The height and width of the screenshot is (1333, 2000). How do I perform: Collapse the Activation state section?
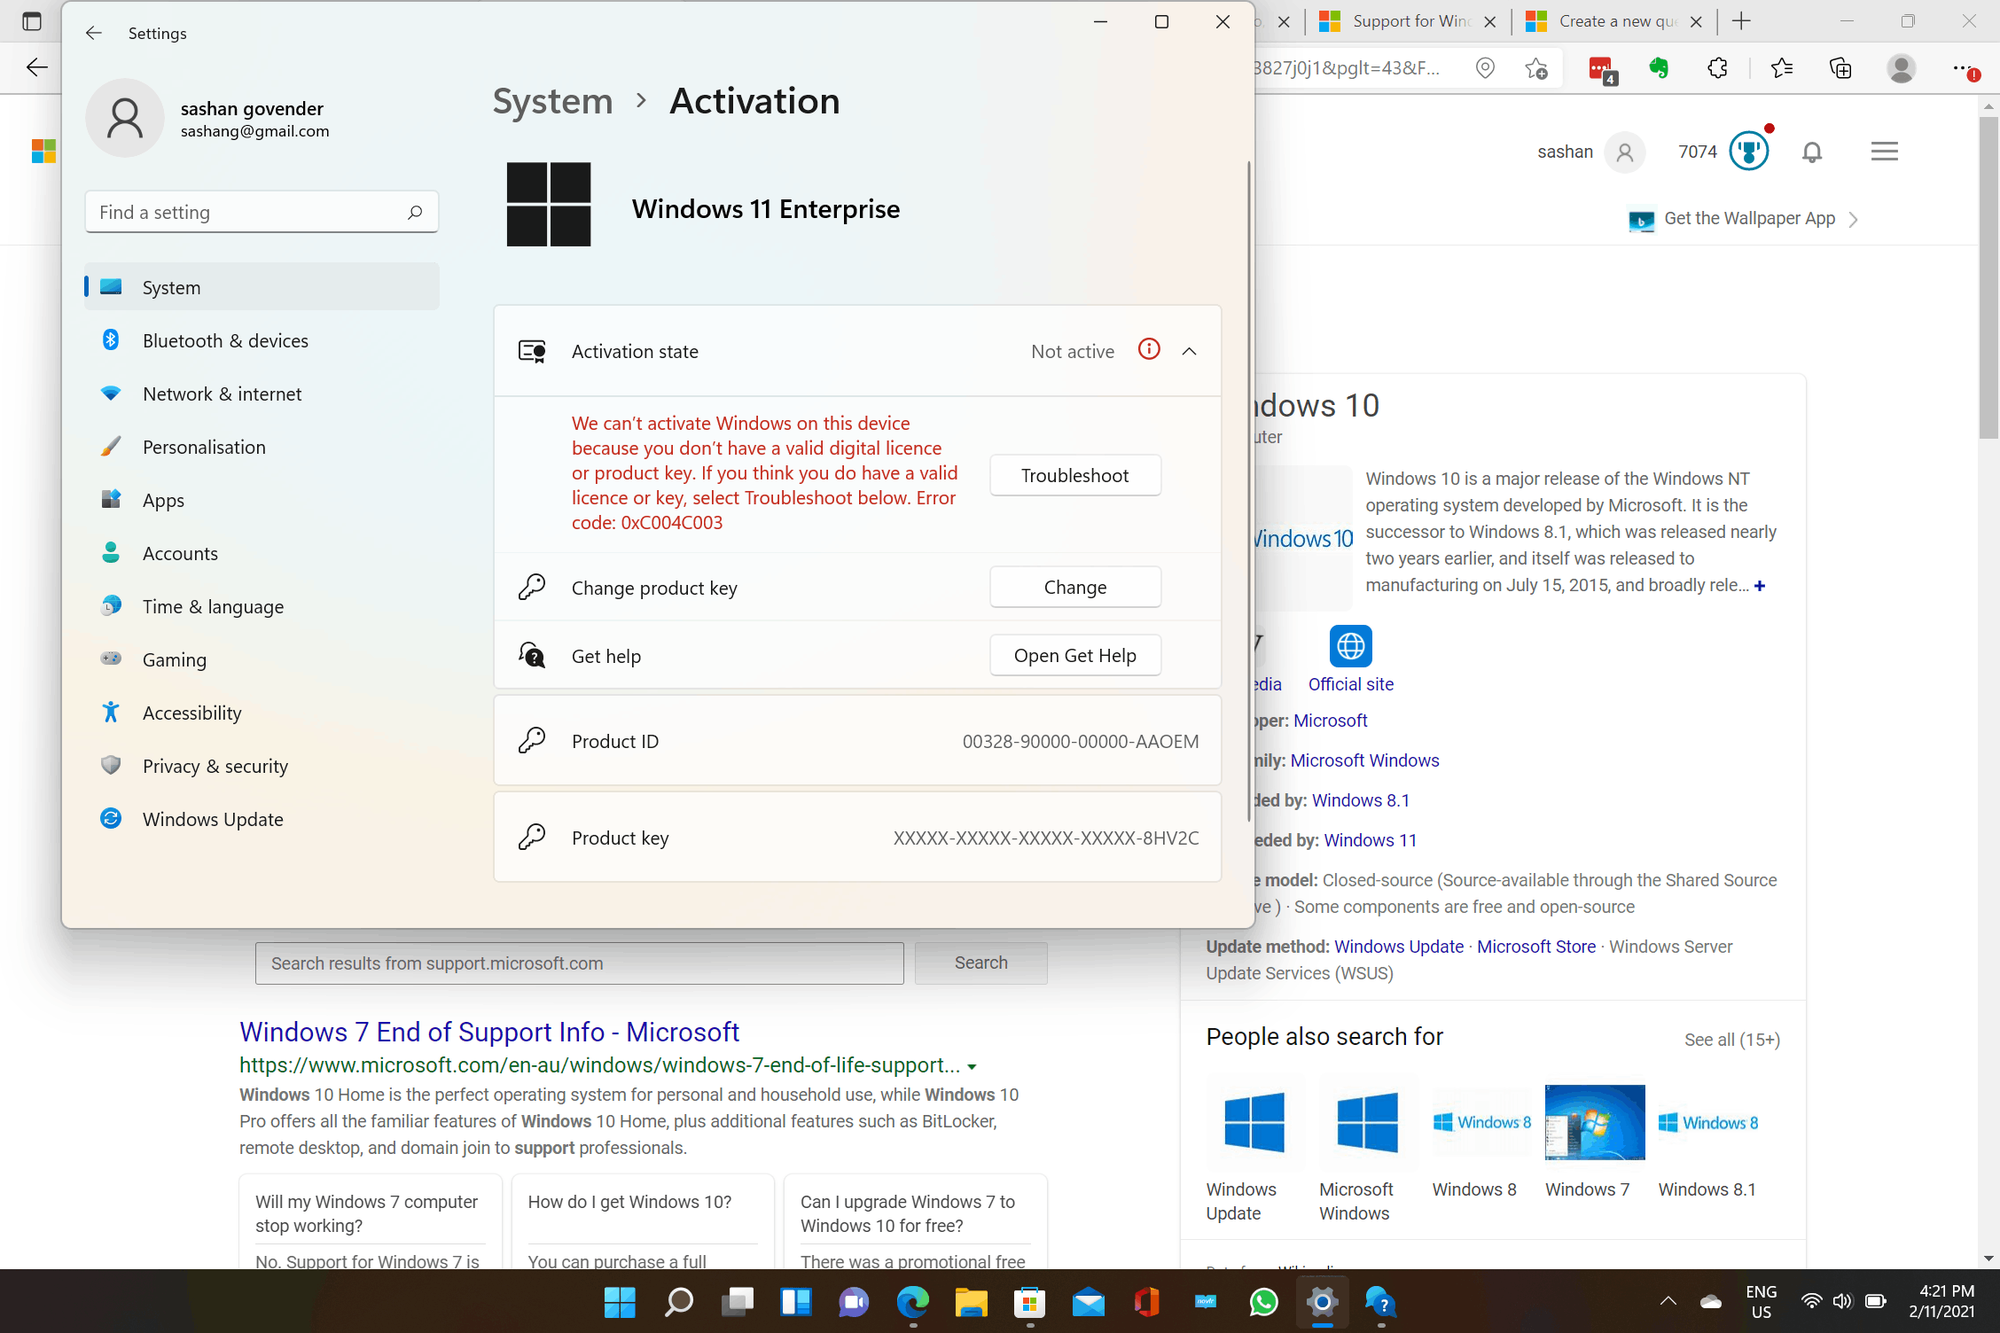[1189, 351]
